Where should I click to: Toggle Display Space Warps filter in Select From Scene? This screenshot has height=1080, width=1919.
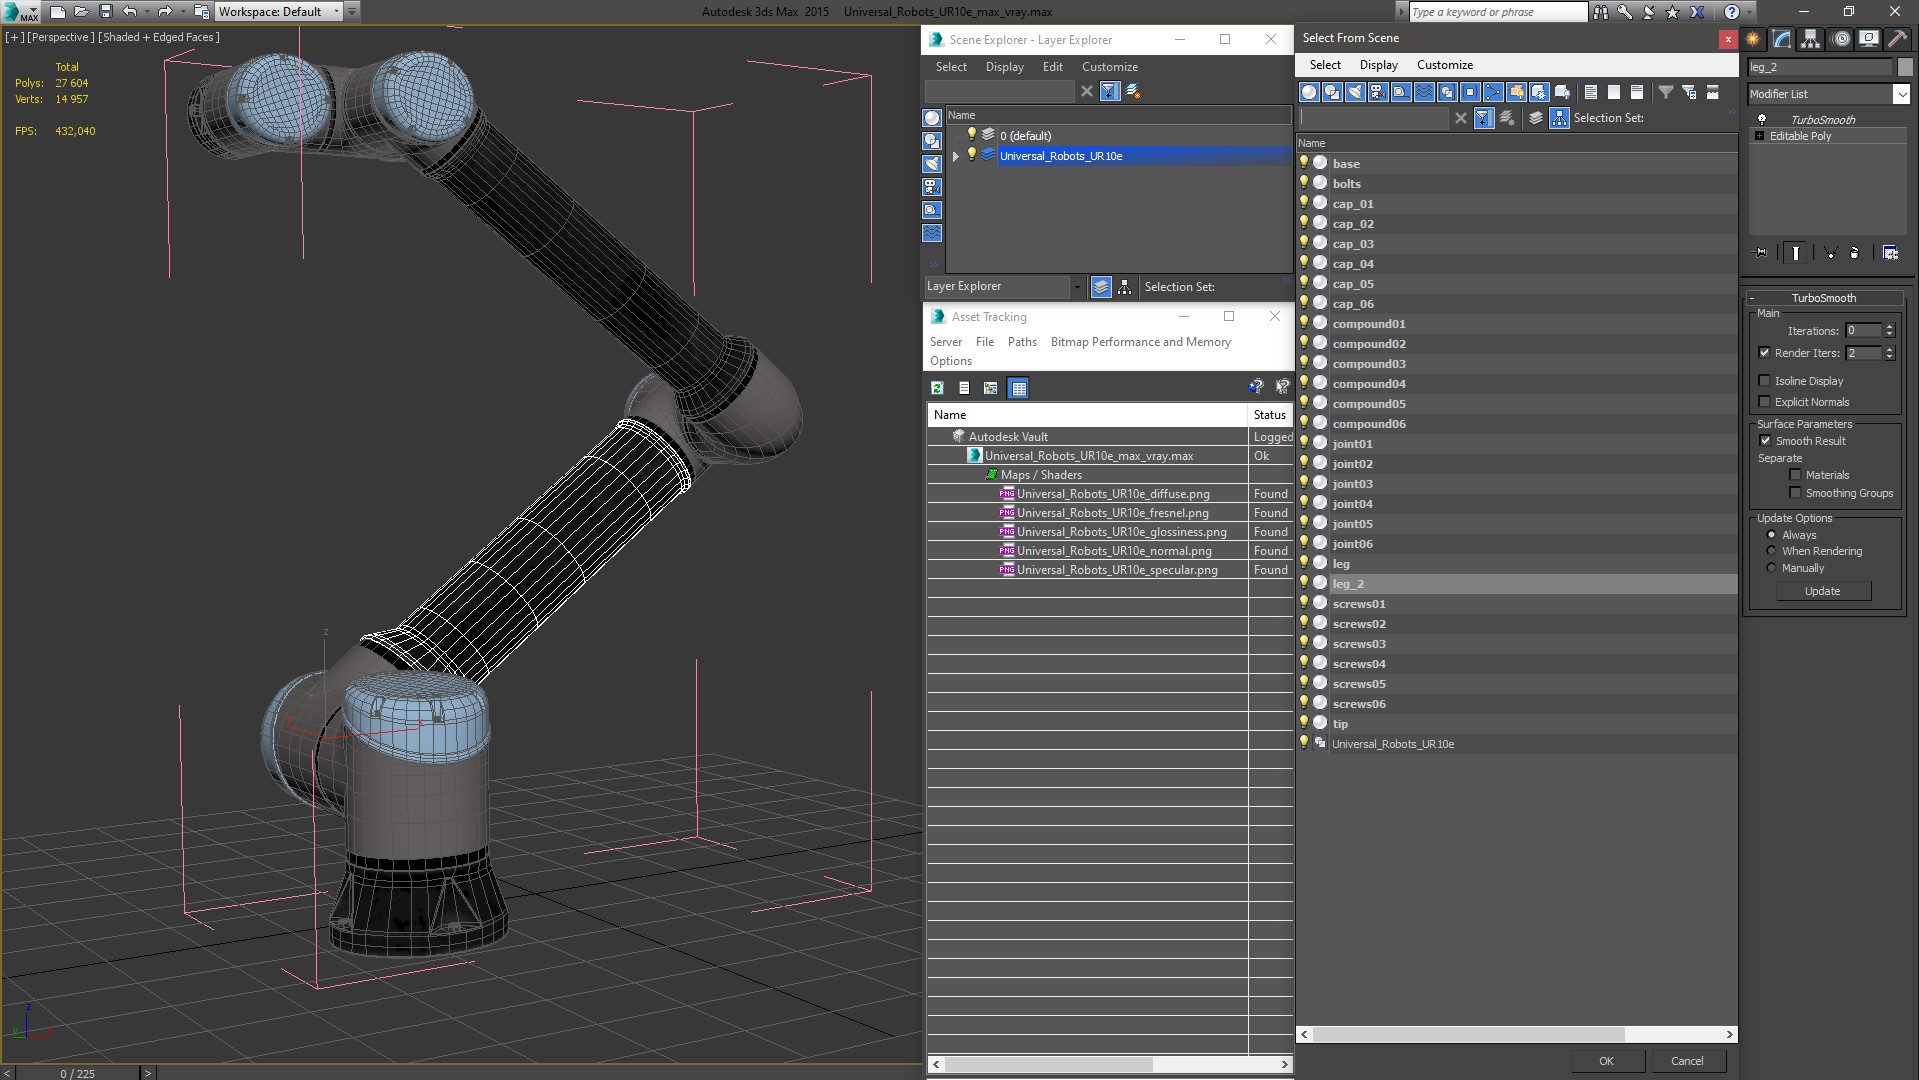coord(1424,92)
